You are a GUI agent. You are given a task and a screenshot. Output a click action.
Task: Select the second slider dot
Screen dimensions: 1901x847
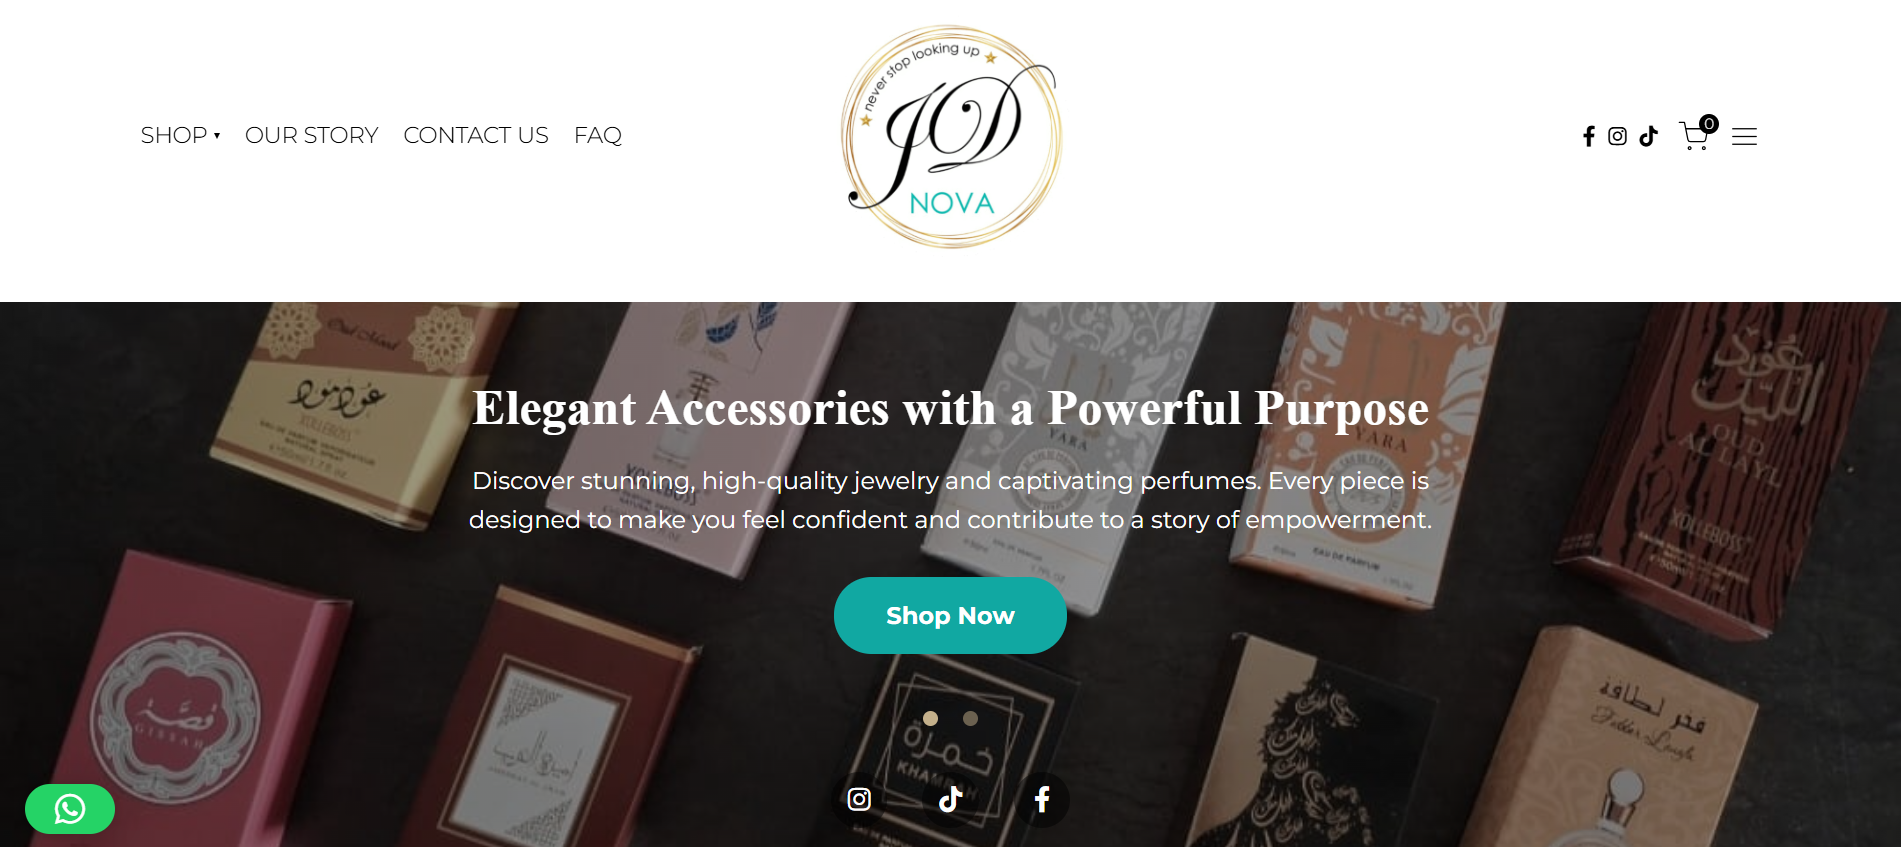pos(970,718)
